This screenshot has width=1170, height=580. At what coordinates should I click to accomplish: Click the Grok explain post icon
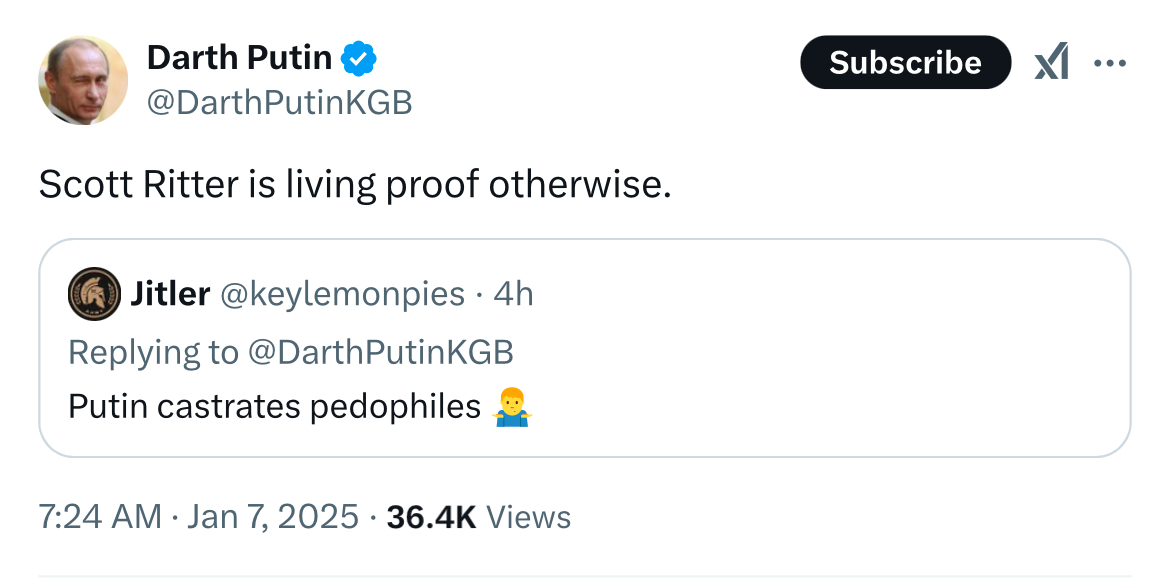(x=1051, y=62)
